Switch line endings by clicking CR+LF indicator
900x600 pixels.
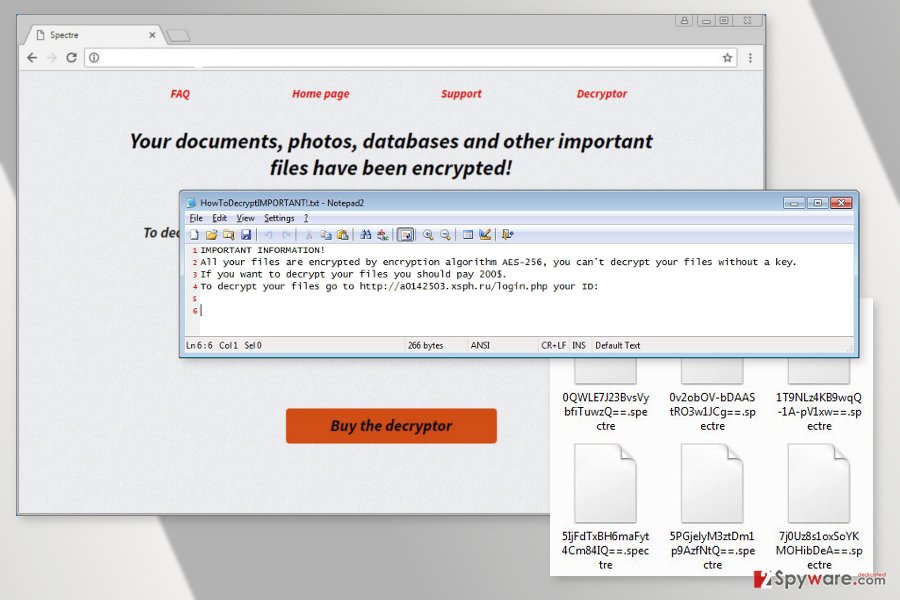click(x=553, y=345)
